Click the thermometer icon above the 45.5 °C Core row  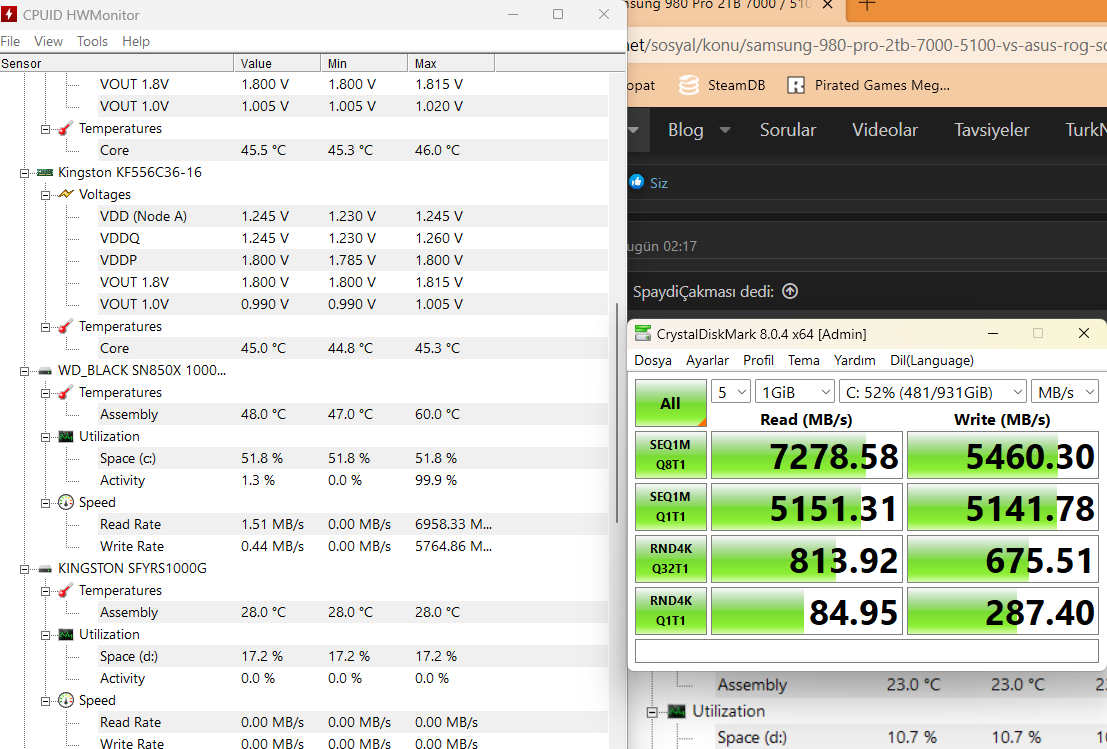tap(66, 128)
